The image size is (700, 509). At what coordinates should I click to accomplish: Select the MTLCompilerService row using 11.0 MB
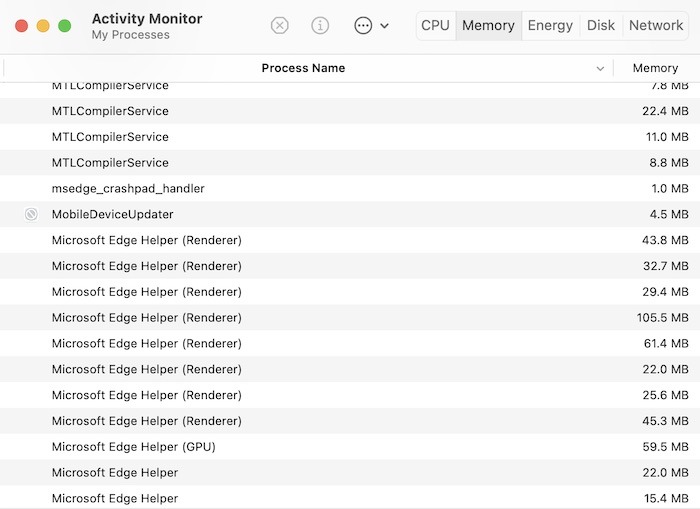tap(350, 137)
